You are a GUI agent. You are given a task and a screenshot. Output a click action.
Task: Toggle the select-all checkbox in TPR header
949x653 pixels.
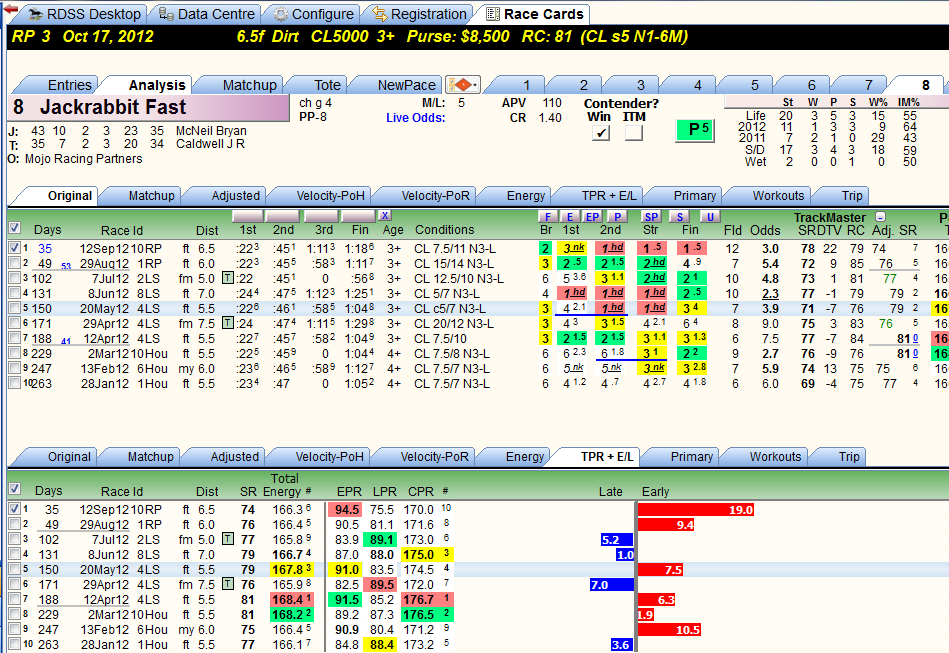[15, 488]
